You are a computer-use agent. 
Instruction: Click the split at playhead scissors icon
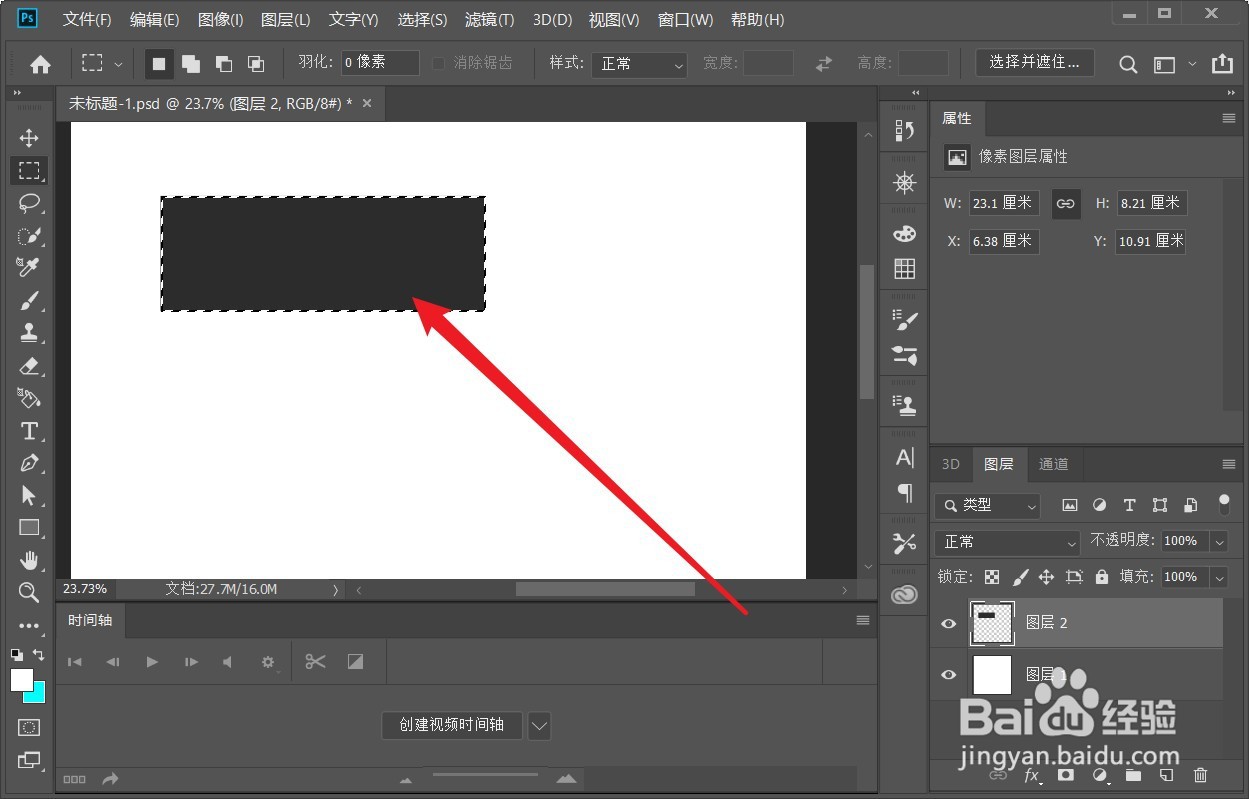pyautogui.click(x=316, y=661)
